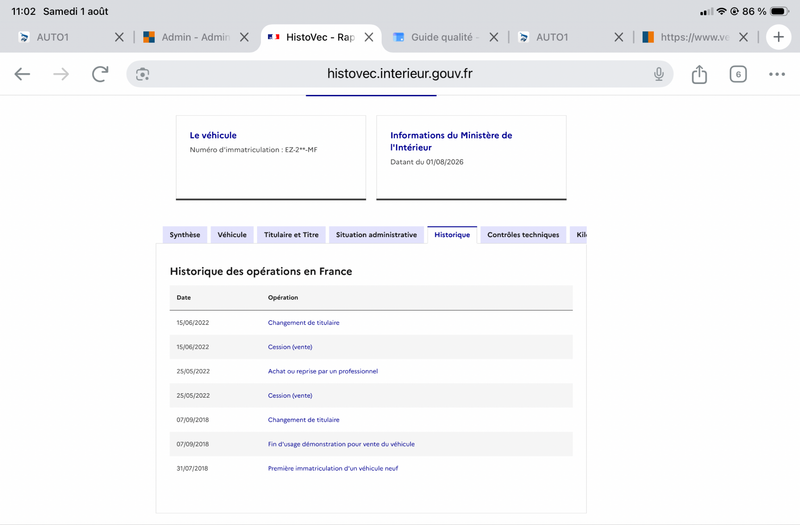Tap the microphone voice search icon
Screen dimensions: 800x525
659,74
